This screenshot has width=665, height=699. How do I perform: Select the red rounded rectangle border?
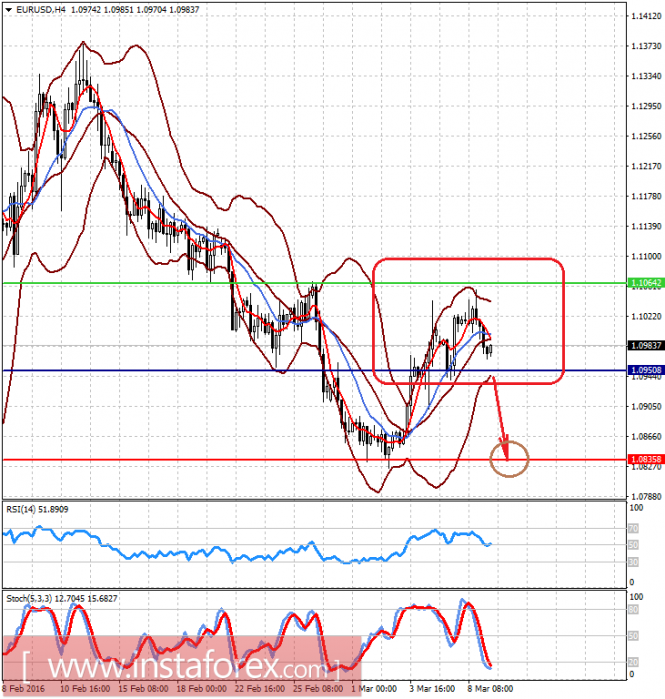click(x=468, y=321)
